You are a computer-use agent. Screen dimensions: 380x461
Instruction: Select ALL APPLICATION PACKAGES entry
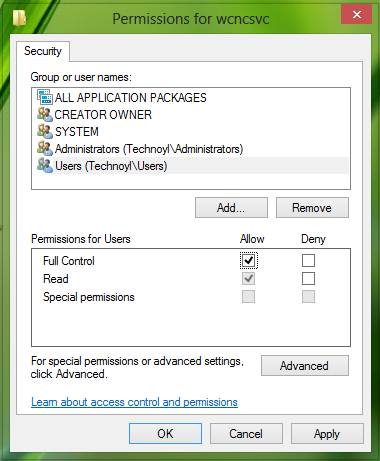coord(130,97)
